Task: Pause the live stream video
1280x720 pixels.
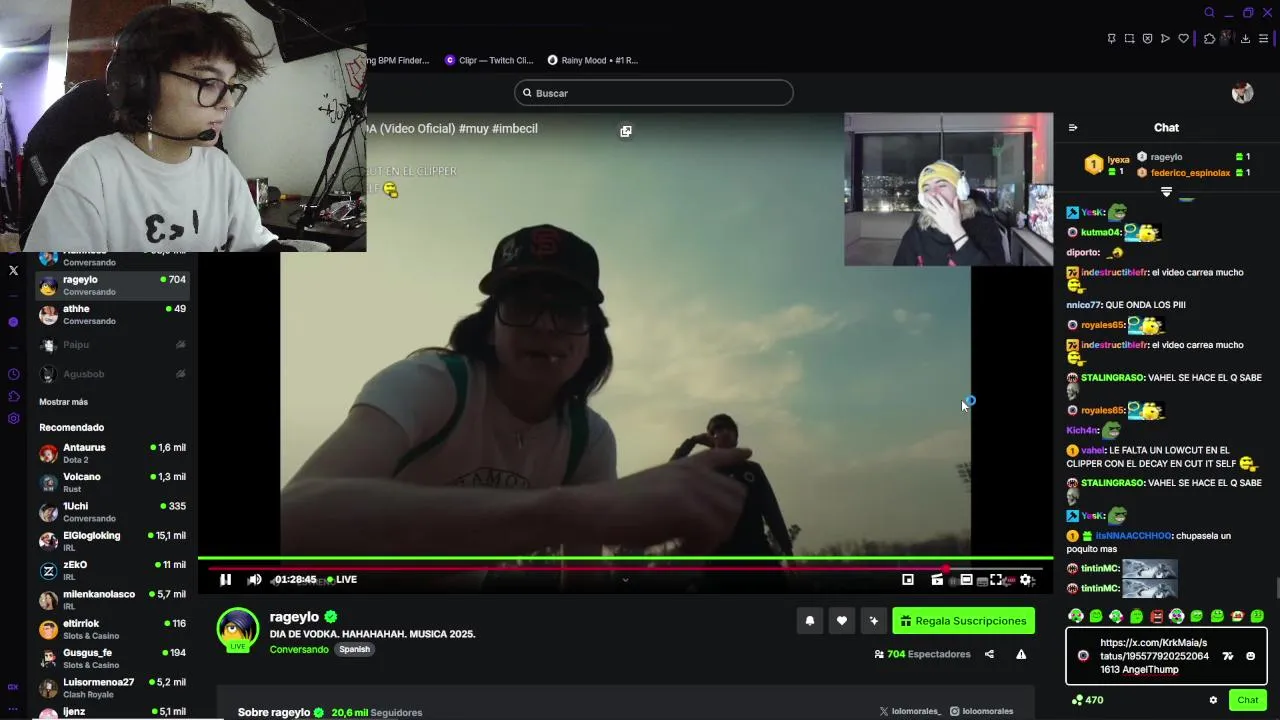Action: (226, 580)
